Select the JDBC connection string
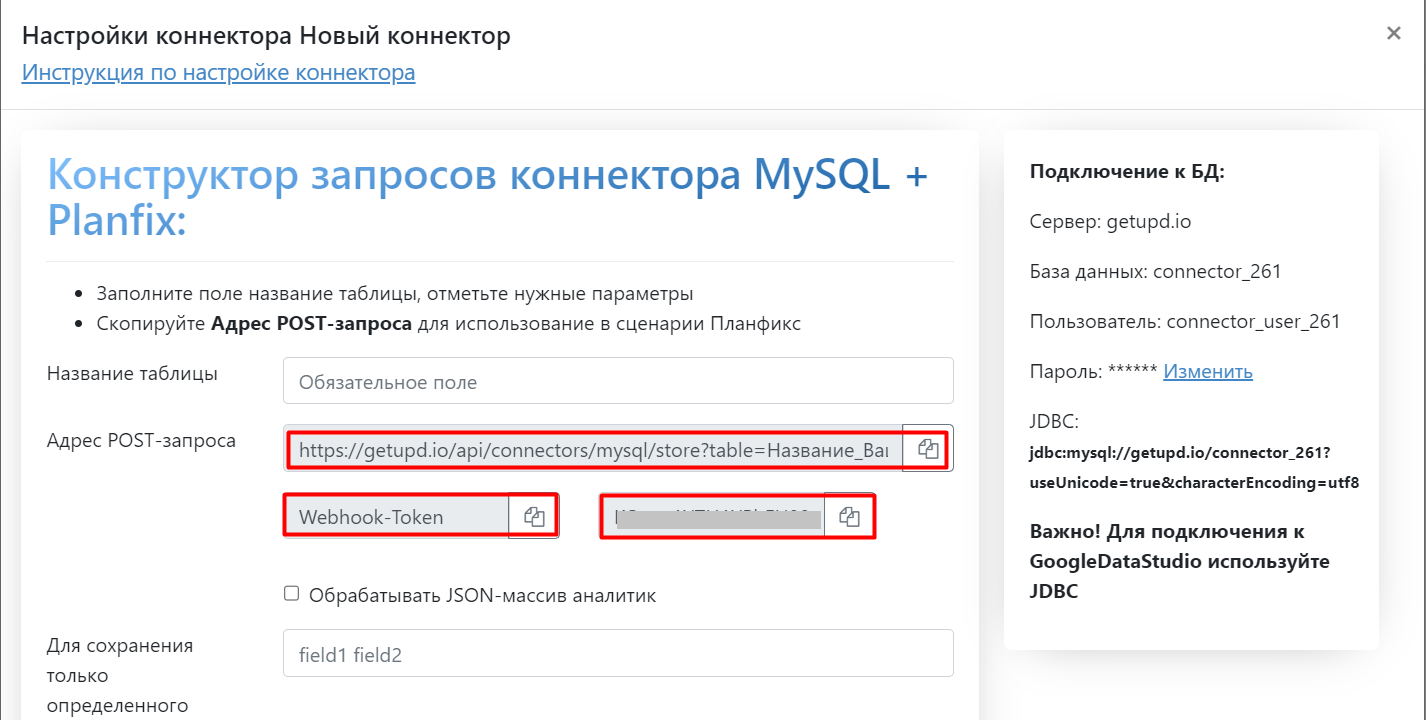1426x720 pixels. click(1194, 467)
